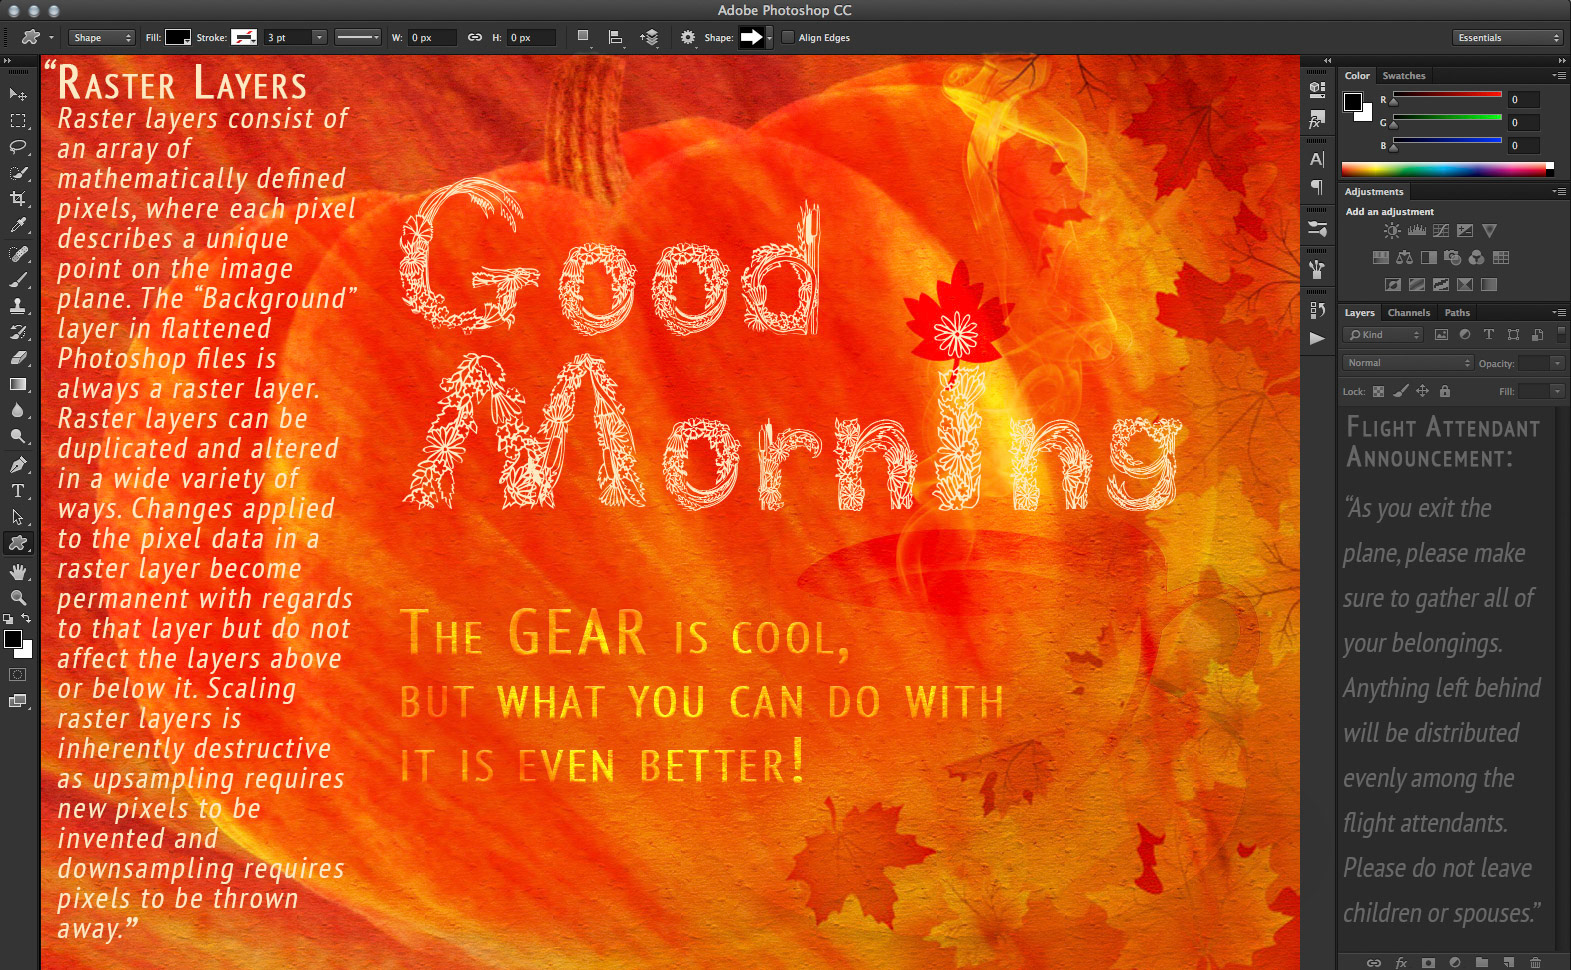The height and width of the screenshot is (970, 1571).
Task: Add a Curves adjustment
Action: 1441,231
